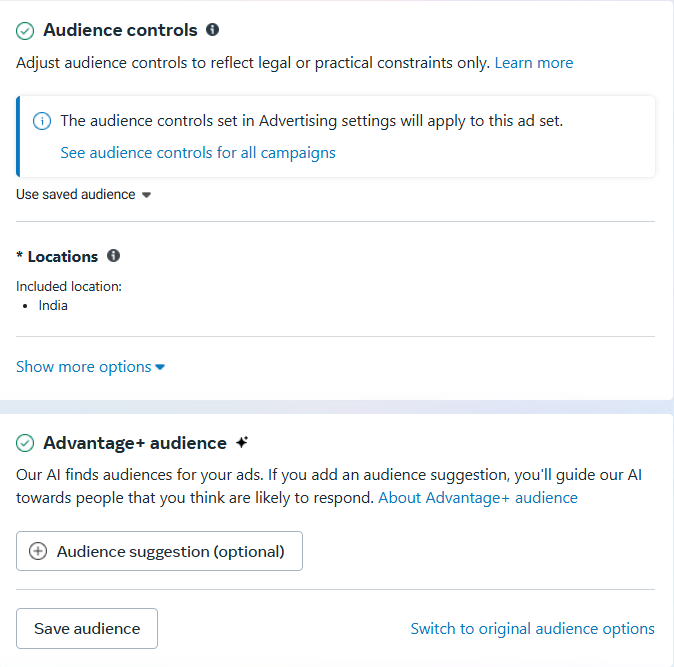Click the caret next to Show more options

[160, 367]
